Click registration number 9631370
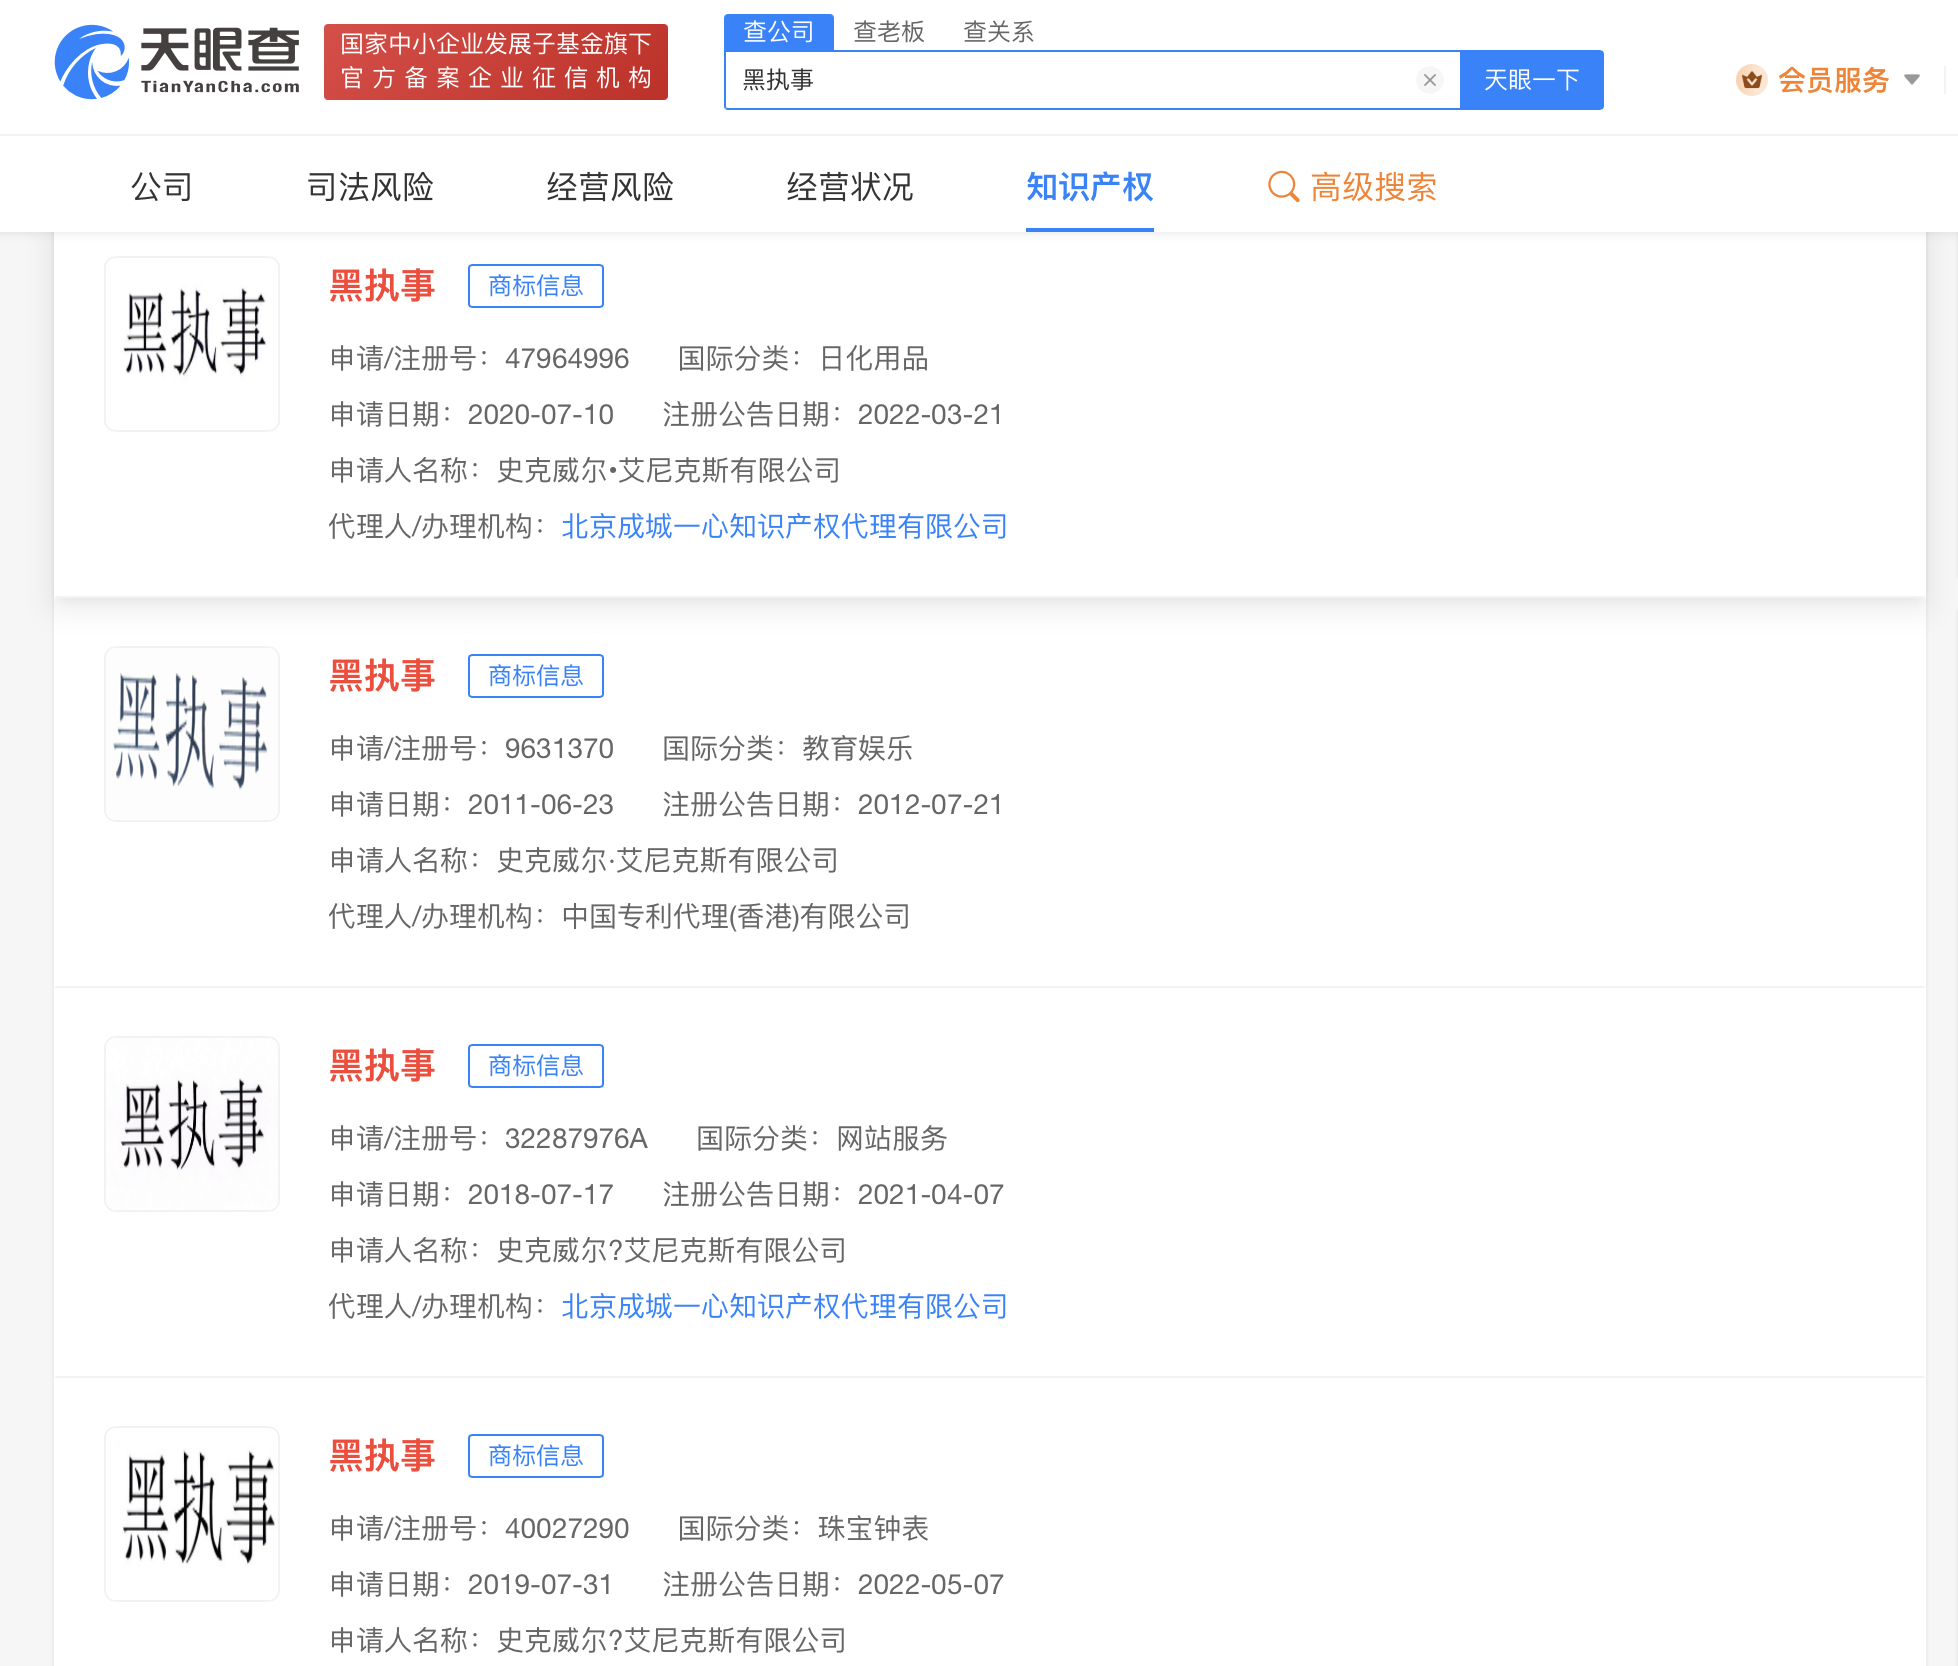 click(559, 748)
